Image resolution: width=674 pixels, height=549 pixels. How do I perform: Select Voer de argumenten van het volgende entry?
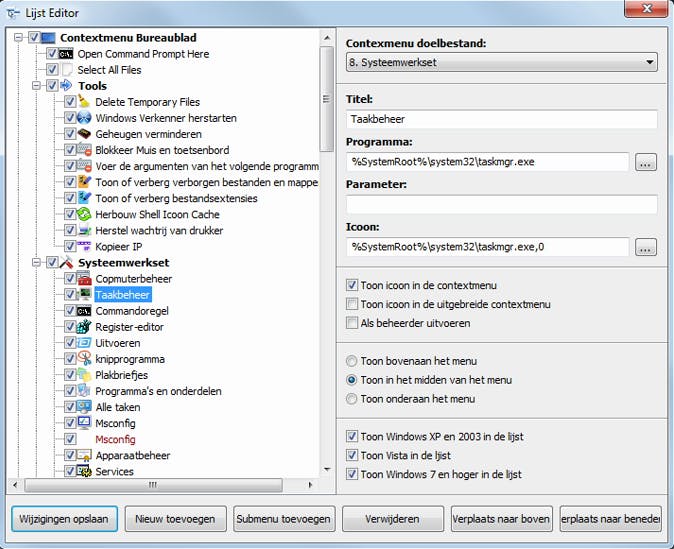[207, 166]
